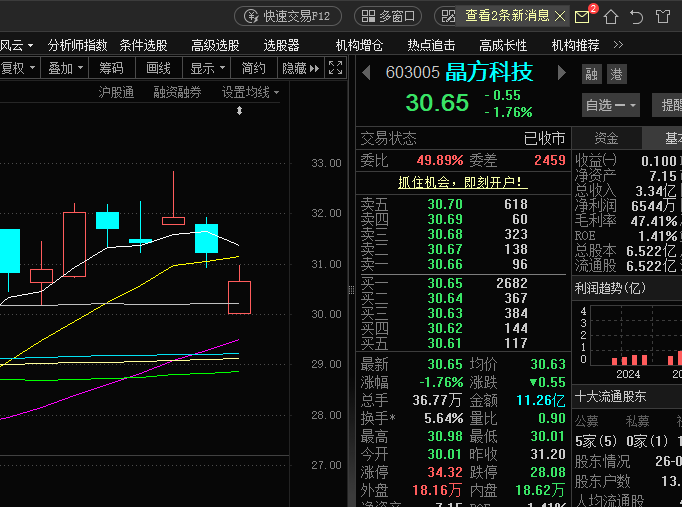Click the undo back arrow icon

tap(636, 17)
